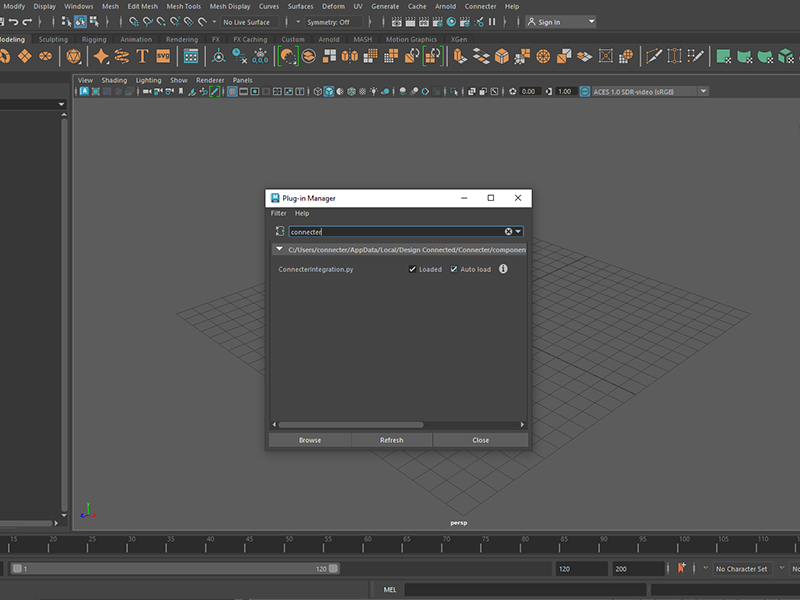Click the viewport camera select icon
This screenshot has width=800, height=600.
[147, 91]
